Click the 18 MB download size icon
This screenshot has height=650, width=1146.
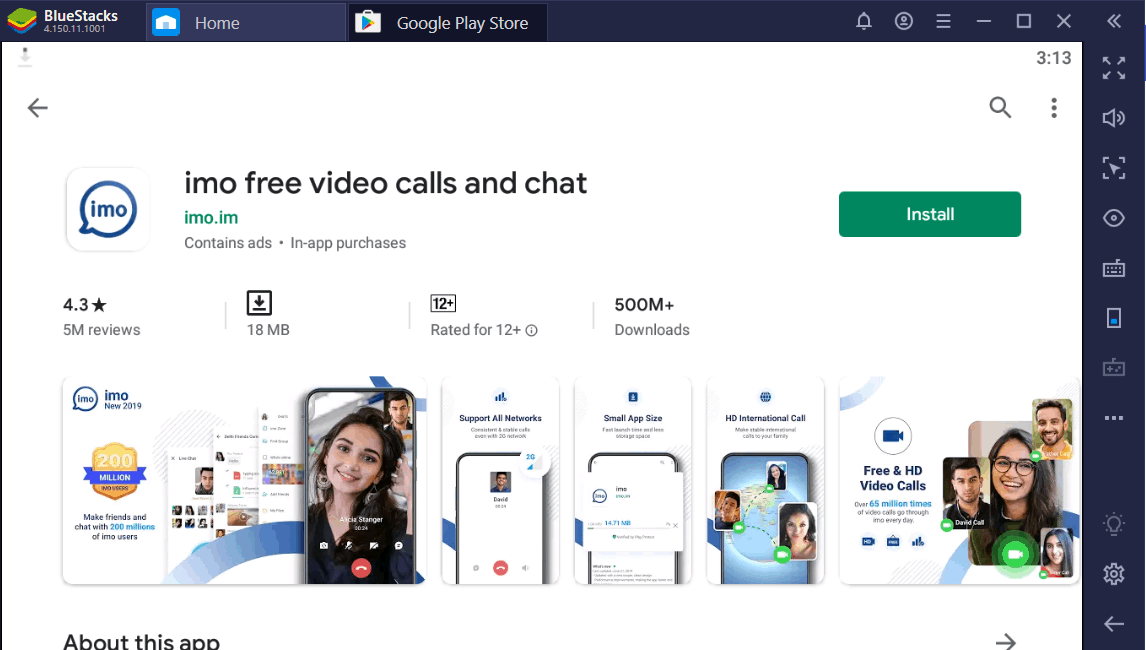click(x=259, y=303)
